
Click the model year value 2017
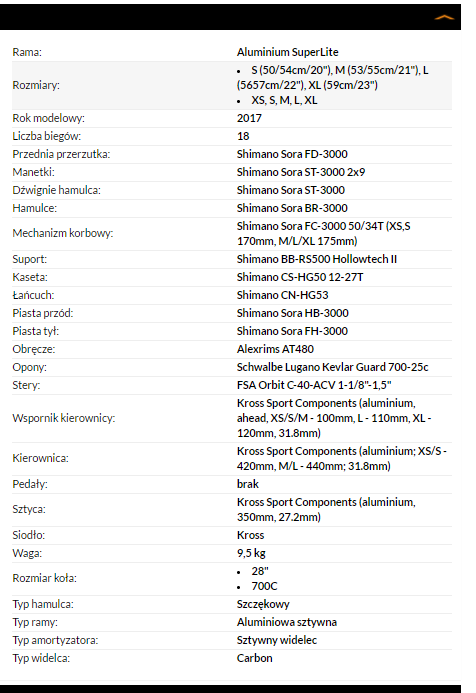[x=249, y=118]
